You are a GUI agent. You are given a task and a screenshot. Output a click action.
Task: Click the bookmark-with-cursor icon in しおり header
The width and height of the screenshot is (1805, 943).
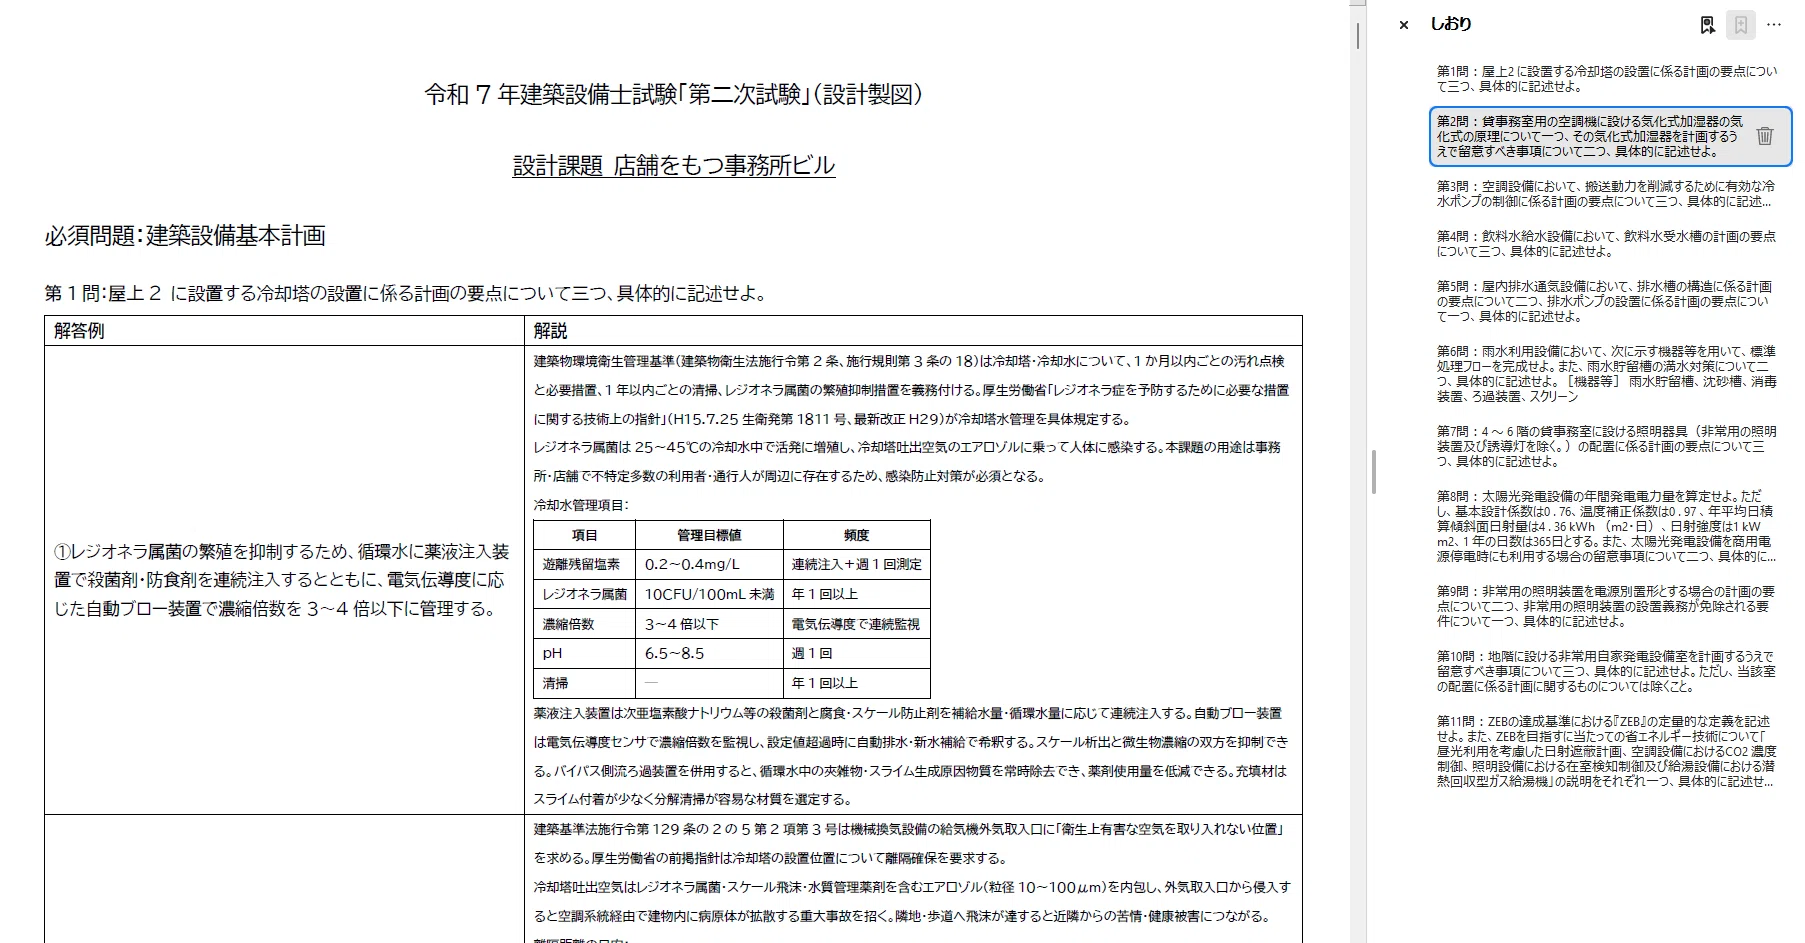(1707, 25)
